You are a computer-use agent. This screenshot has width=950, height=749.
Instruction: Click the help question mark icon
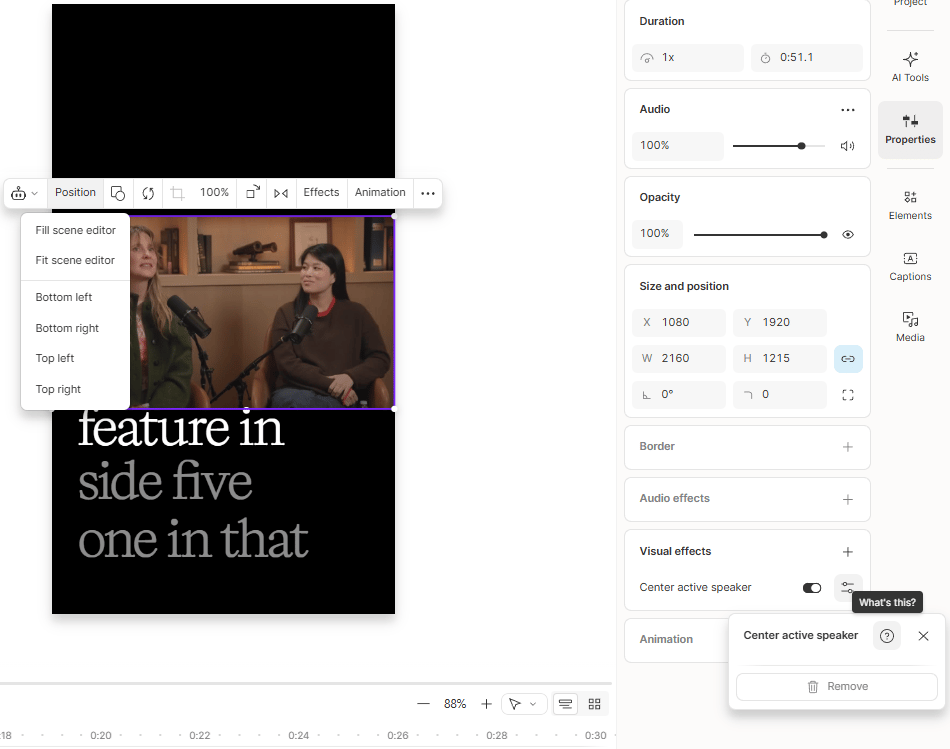coord(886,636)
